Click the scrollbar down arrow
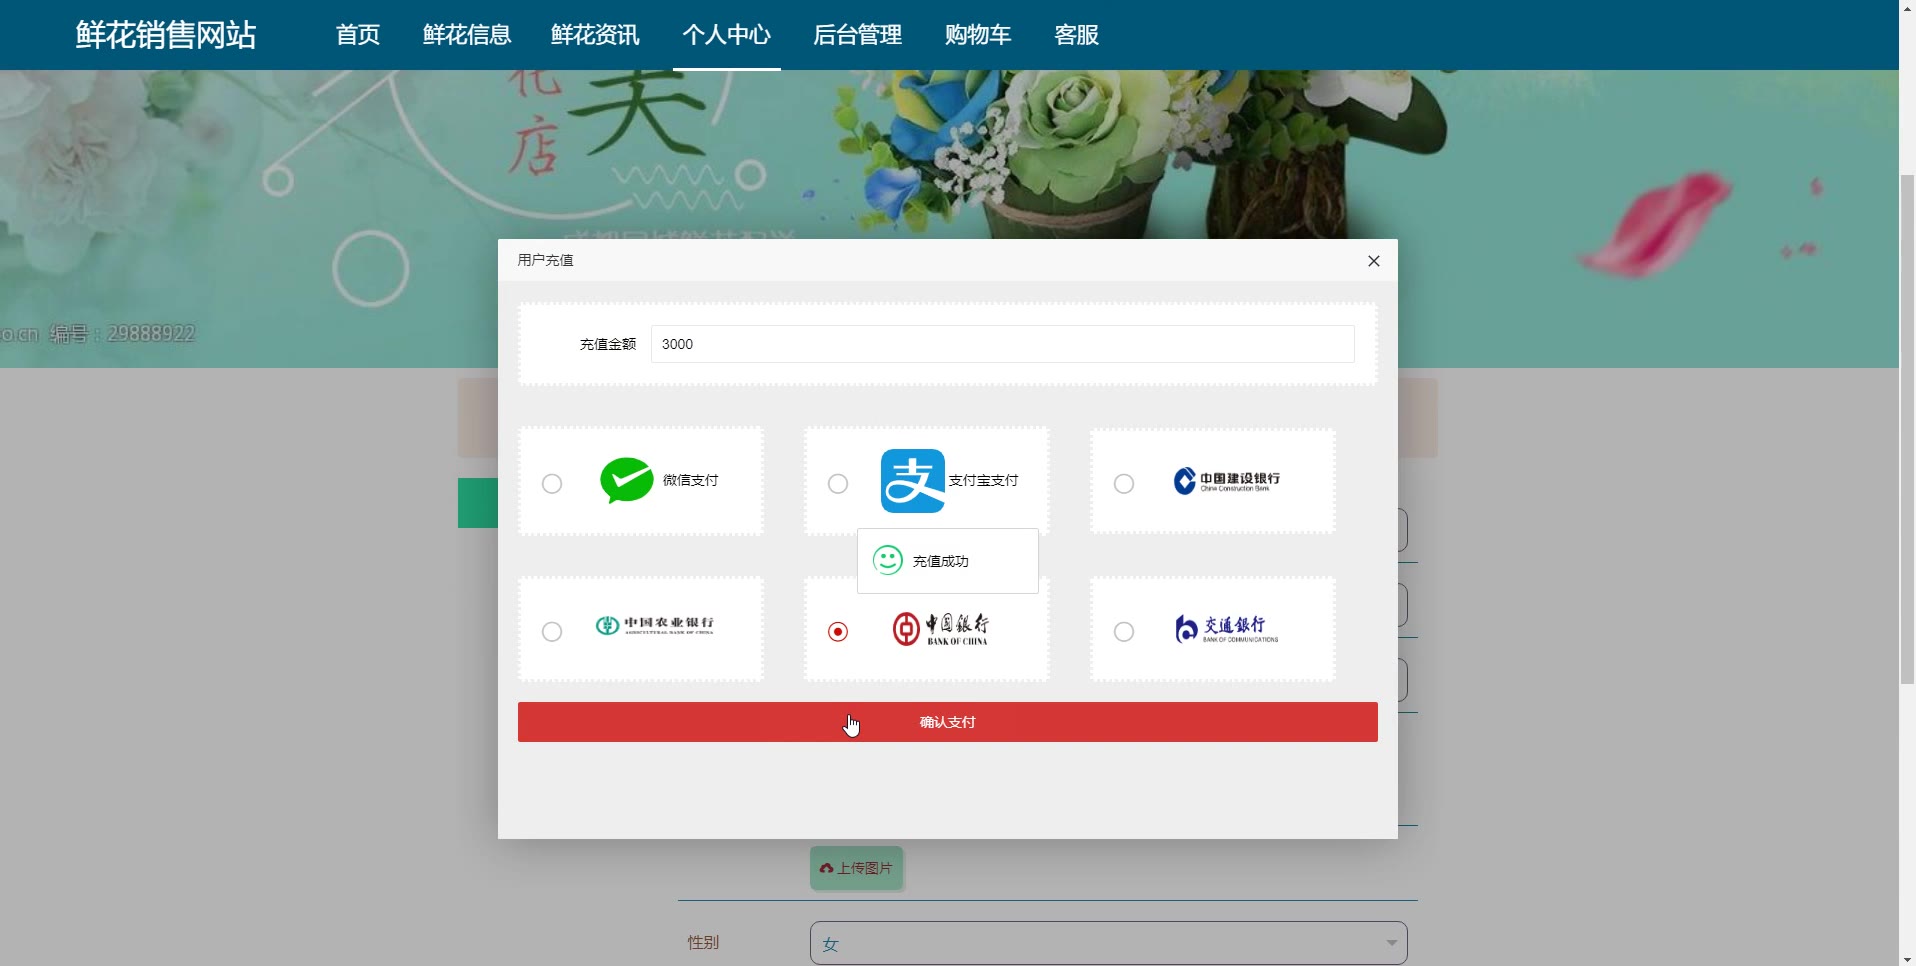Screen dimensions: 1916x966 pyautogui.click(x=1907, y=959)
